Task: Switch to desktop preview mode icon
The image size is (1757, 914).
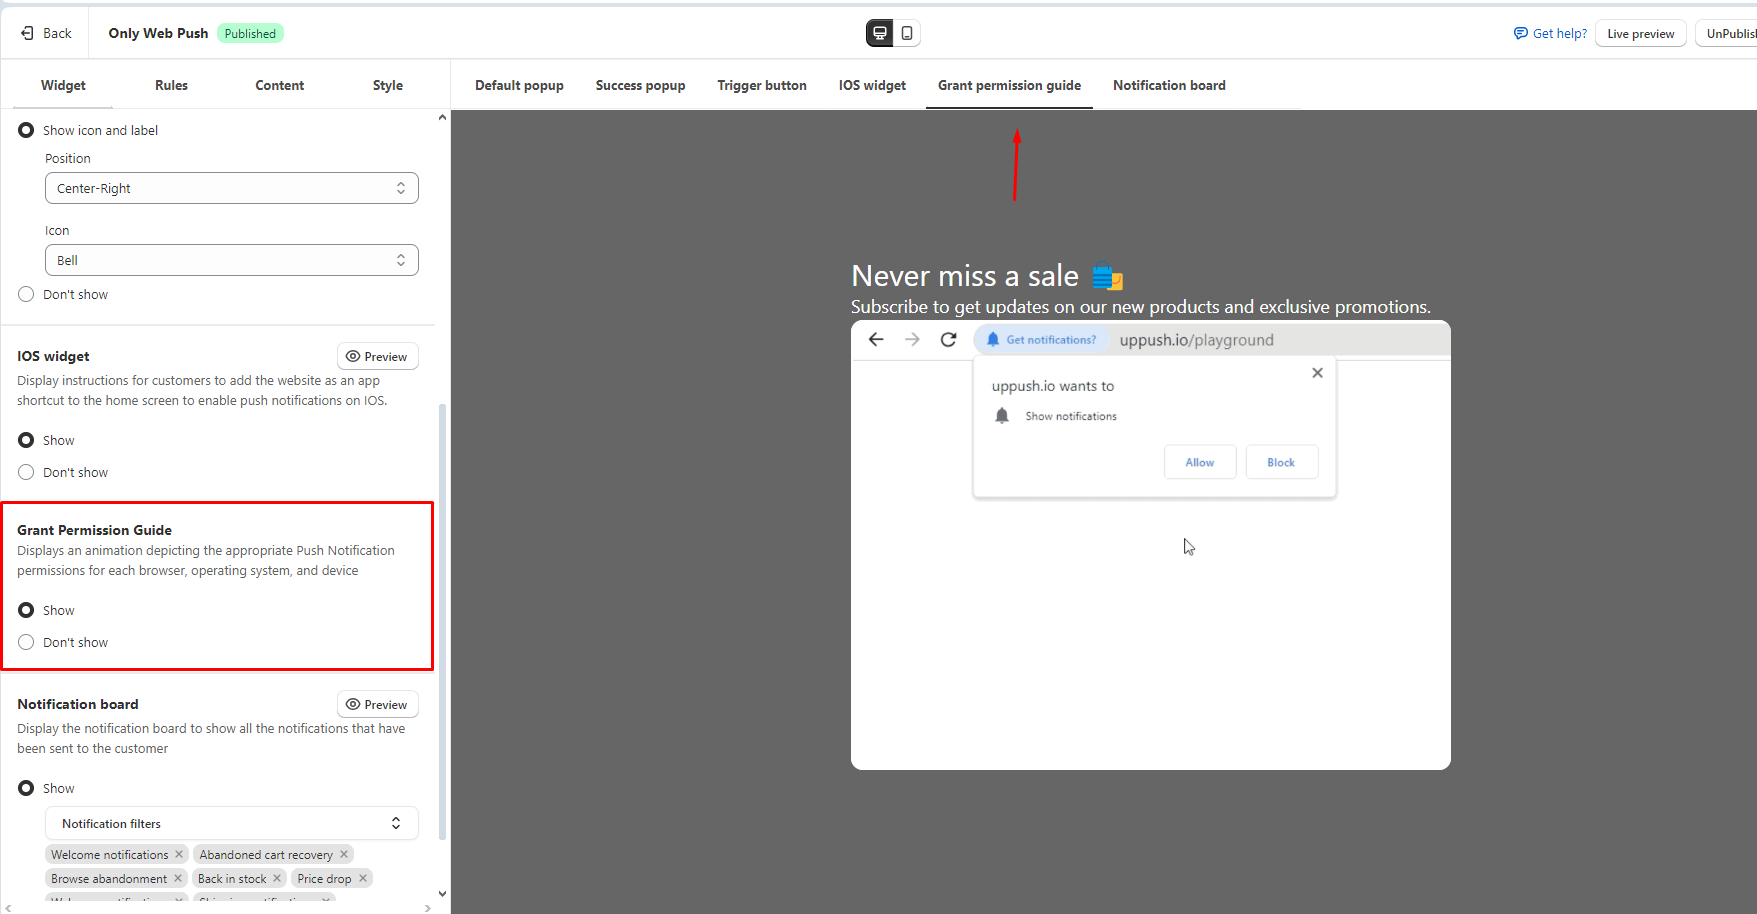Action: (x=880, y=33)
